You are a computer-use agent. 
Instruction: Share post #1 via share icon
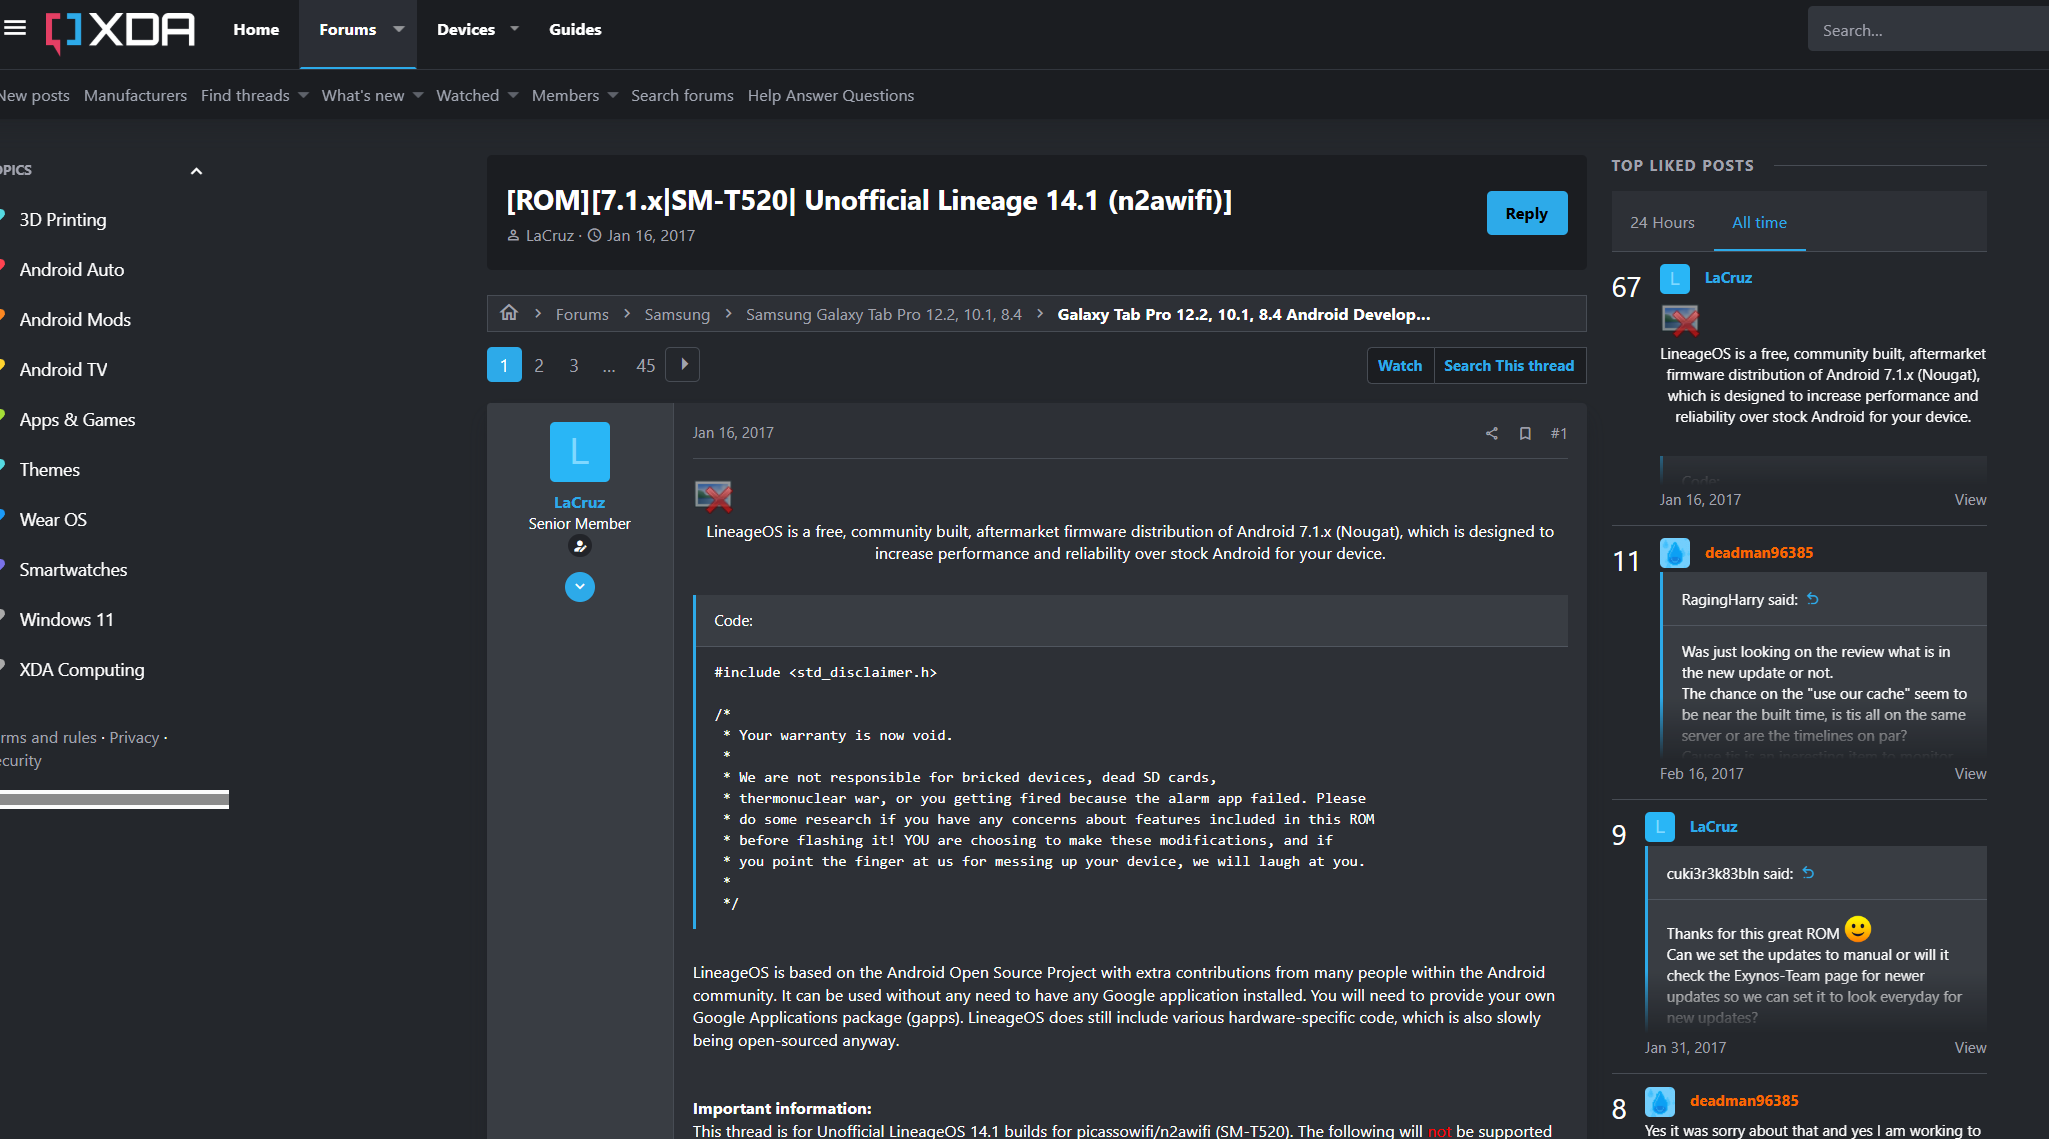[1492, 433]
